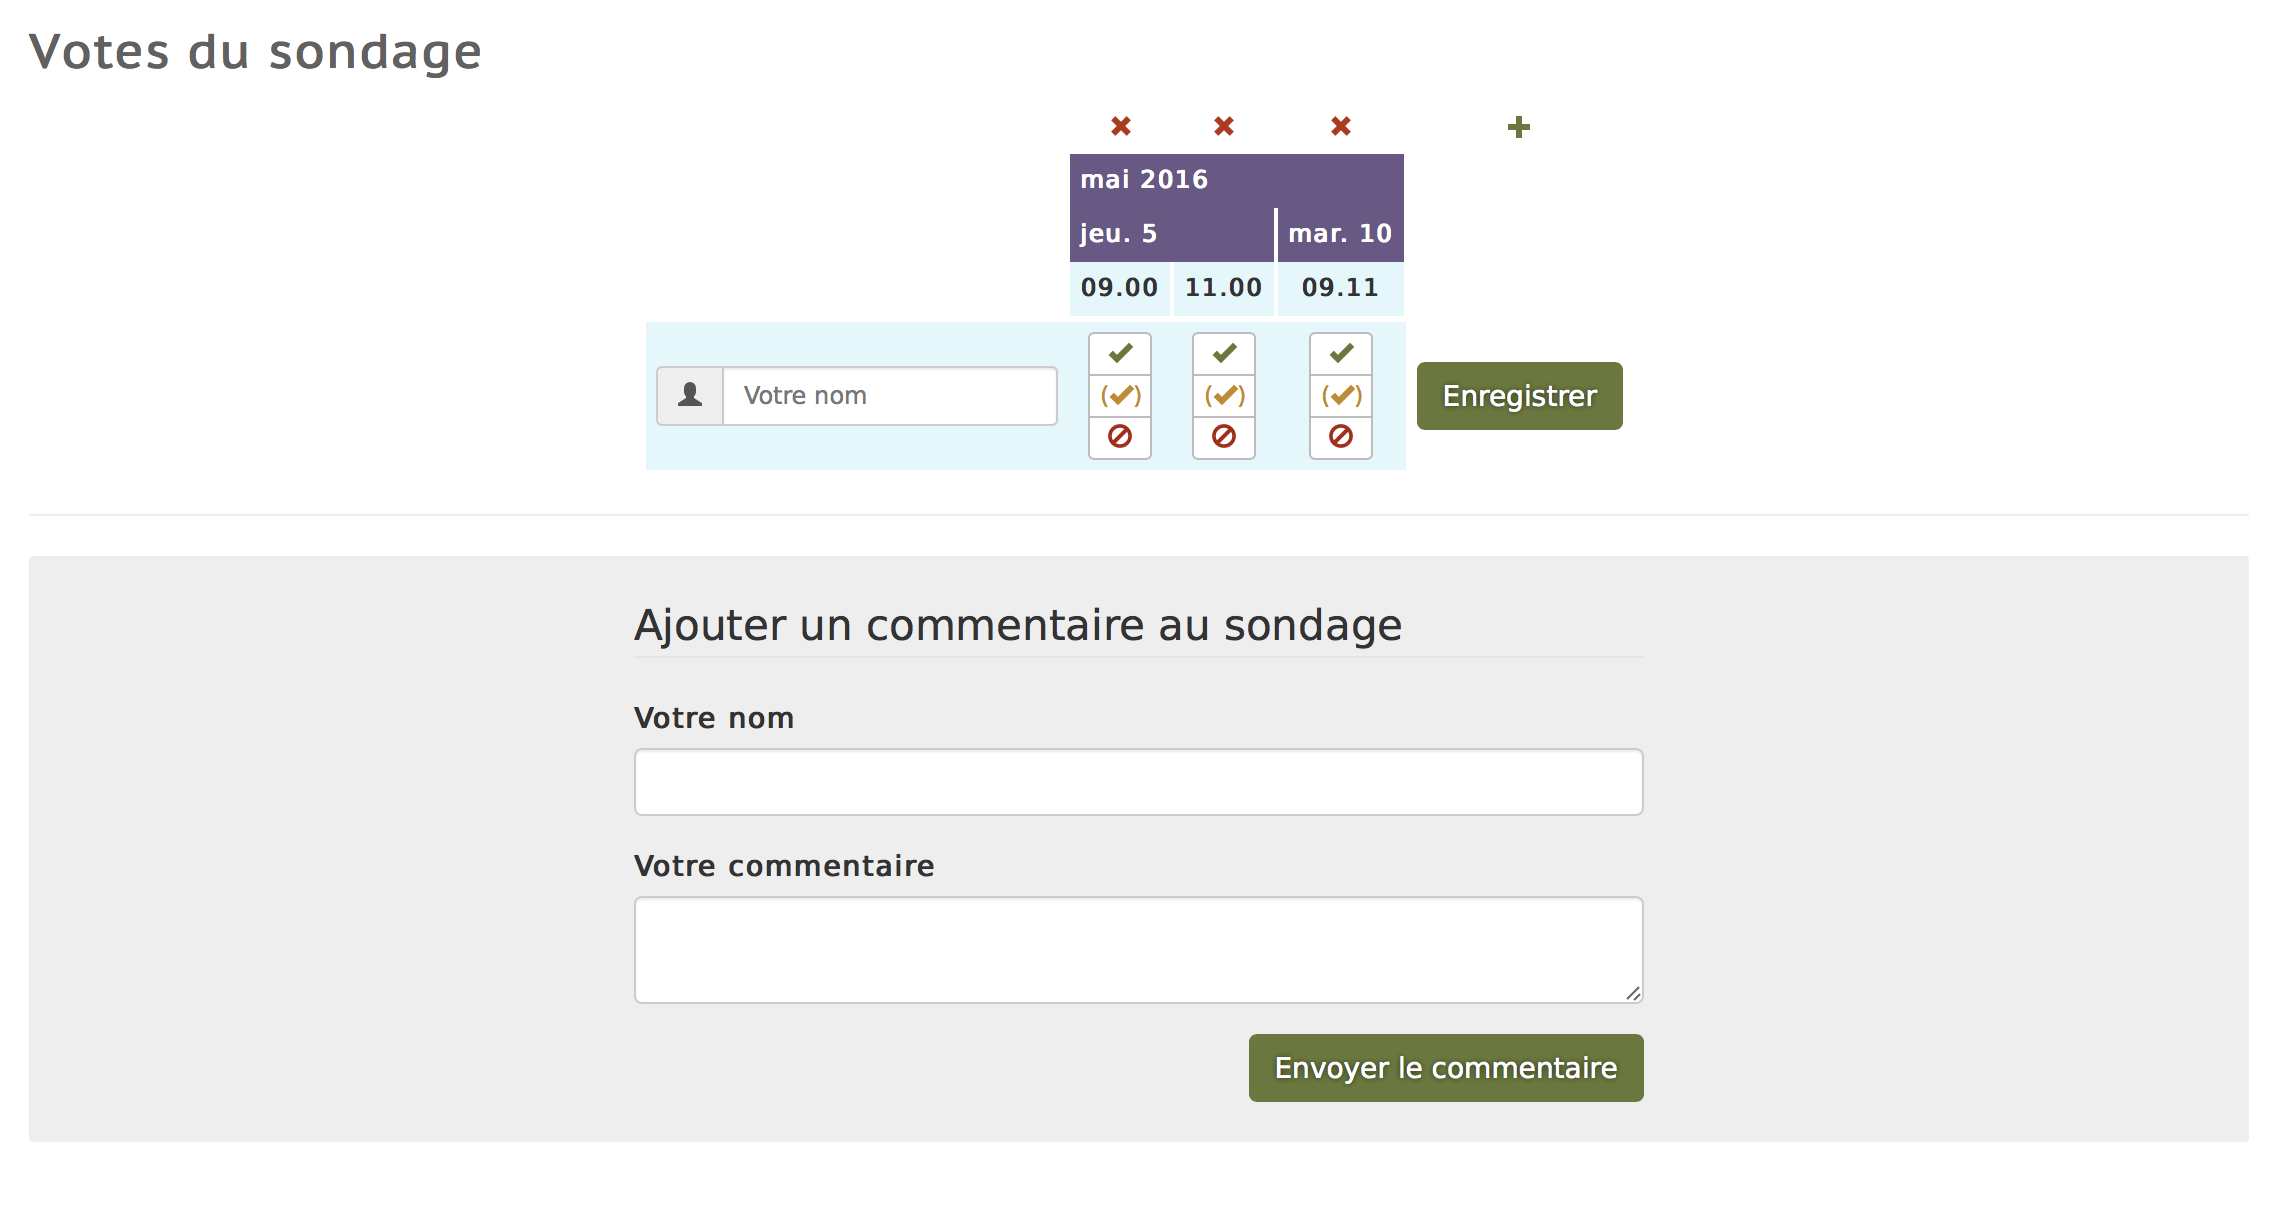Click the user icon beside Votre nom

pos(690,396)
